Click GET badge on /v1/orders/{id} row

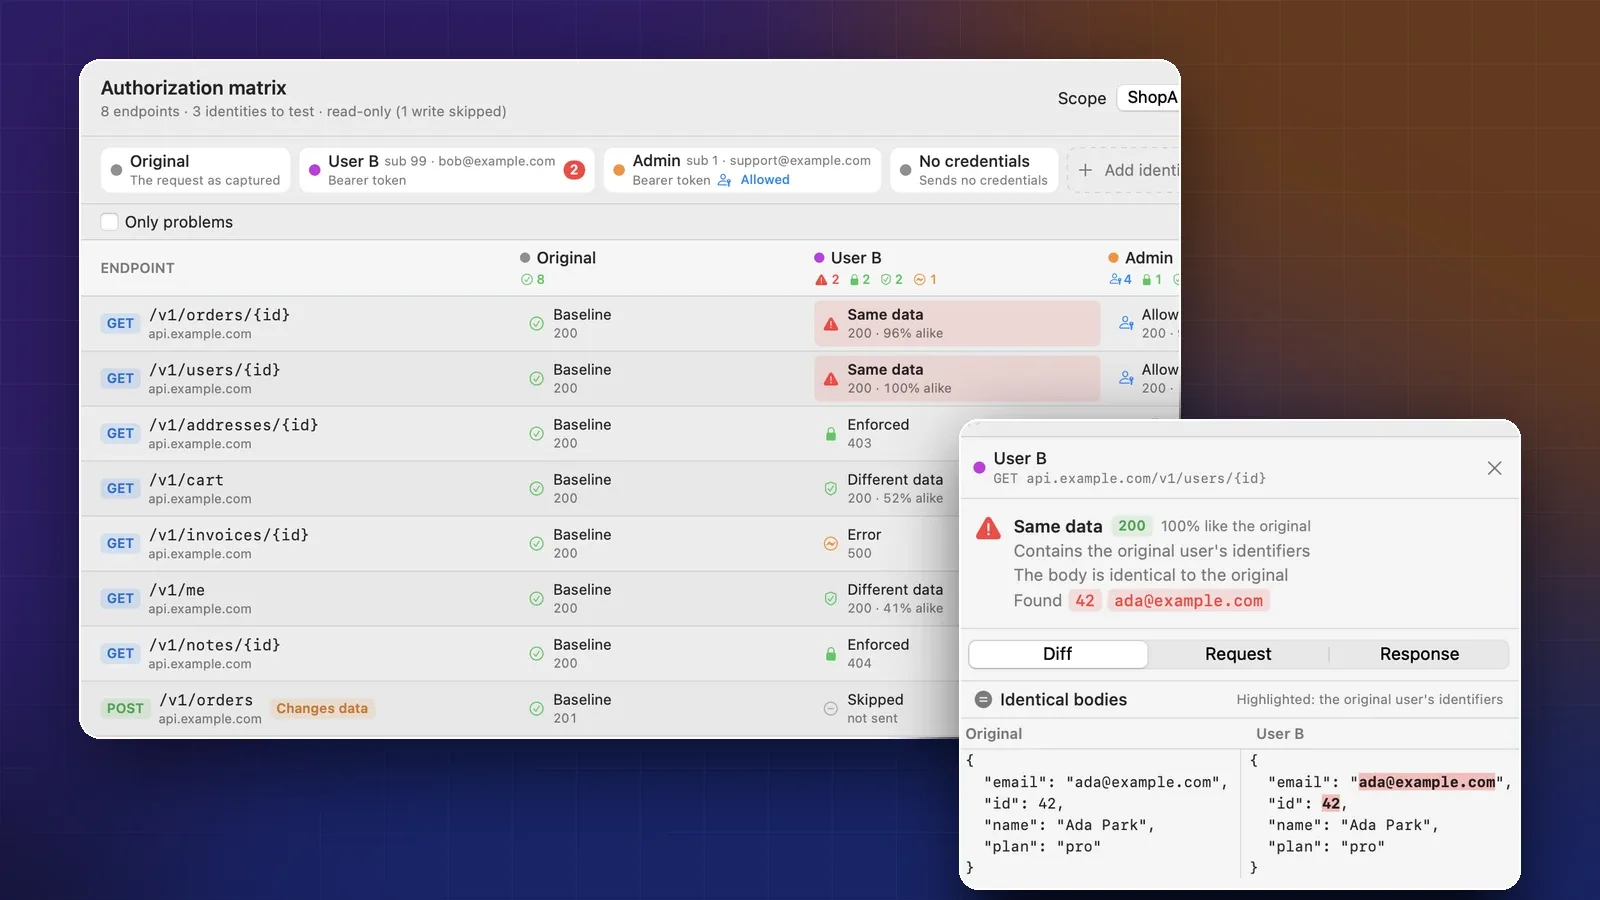pyautogui.click(x=120, y=324)
